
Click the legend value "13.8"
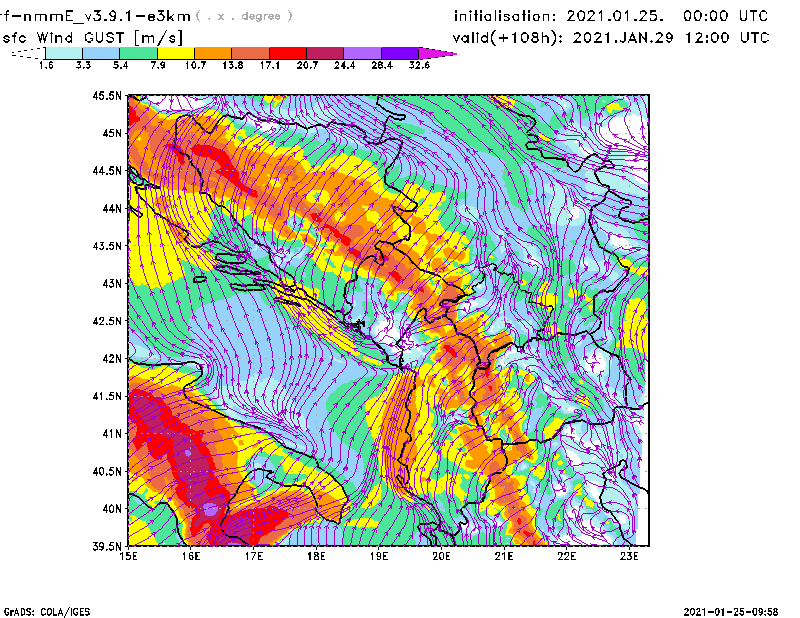tap(232, 65)
